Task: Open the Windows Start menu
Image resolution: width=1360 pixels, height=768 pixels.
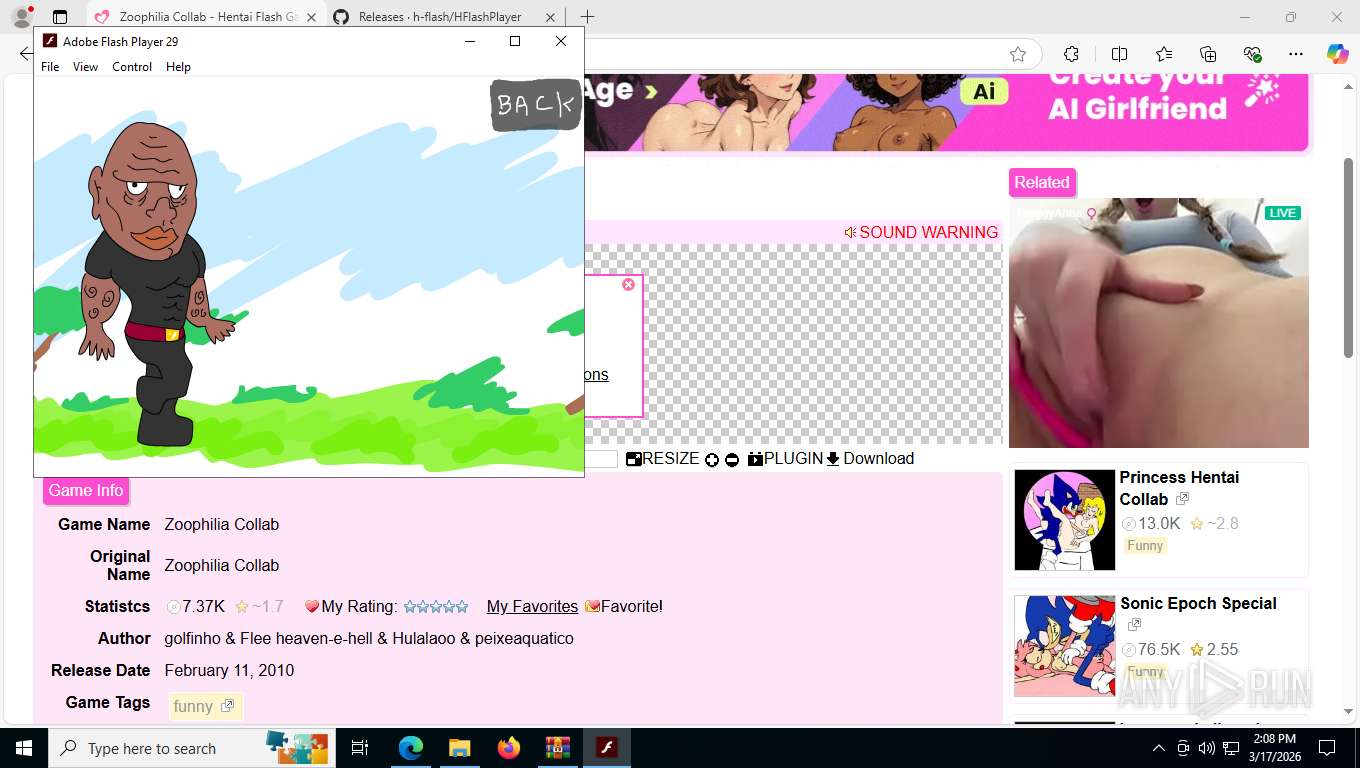Action: coord(24,748)
